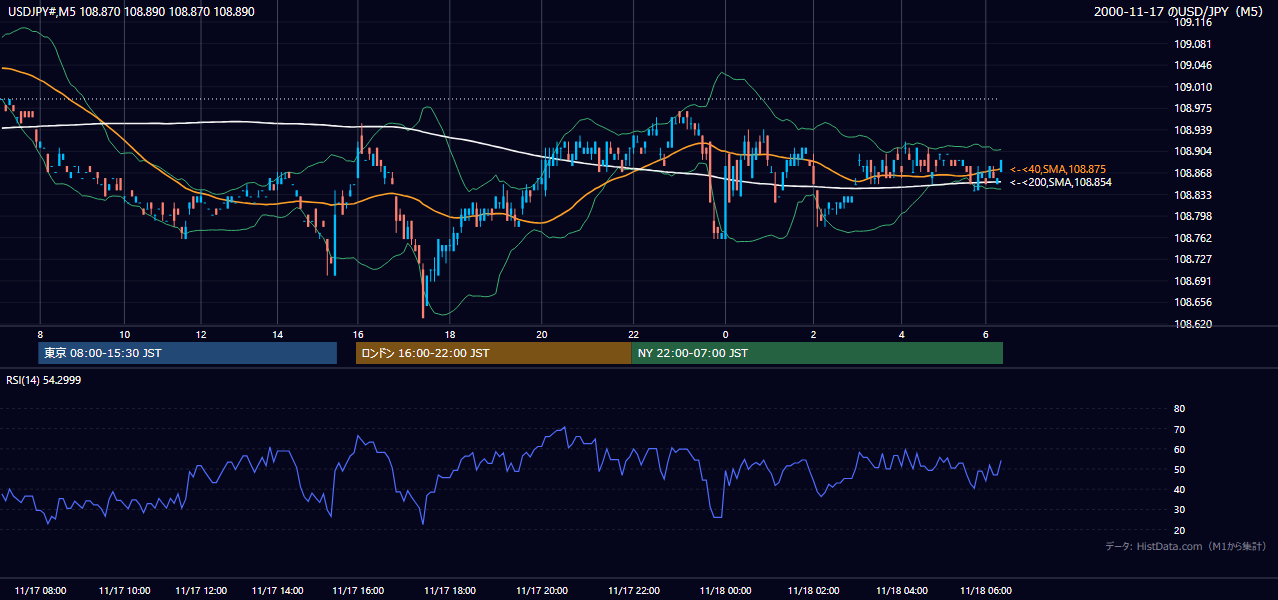
Task: Click the 108.620 price axis label
Action: click(x=1193, y=324)
